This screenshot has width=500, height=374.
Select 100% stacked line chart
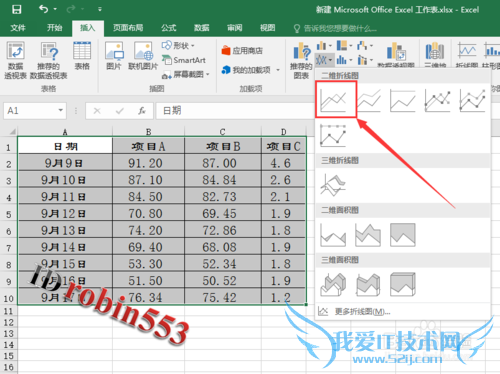403,100
